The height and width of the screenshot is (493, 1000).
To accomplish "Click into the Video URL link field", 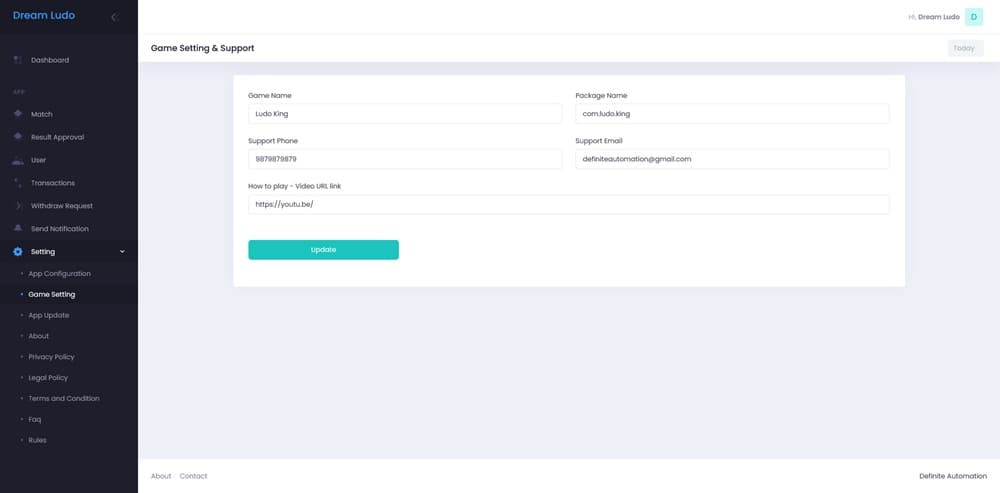I will (568, 204).
